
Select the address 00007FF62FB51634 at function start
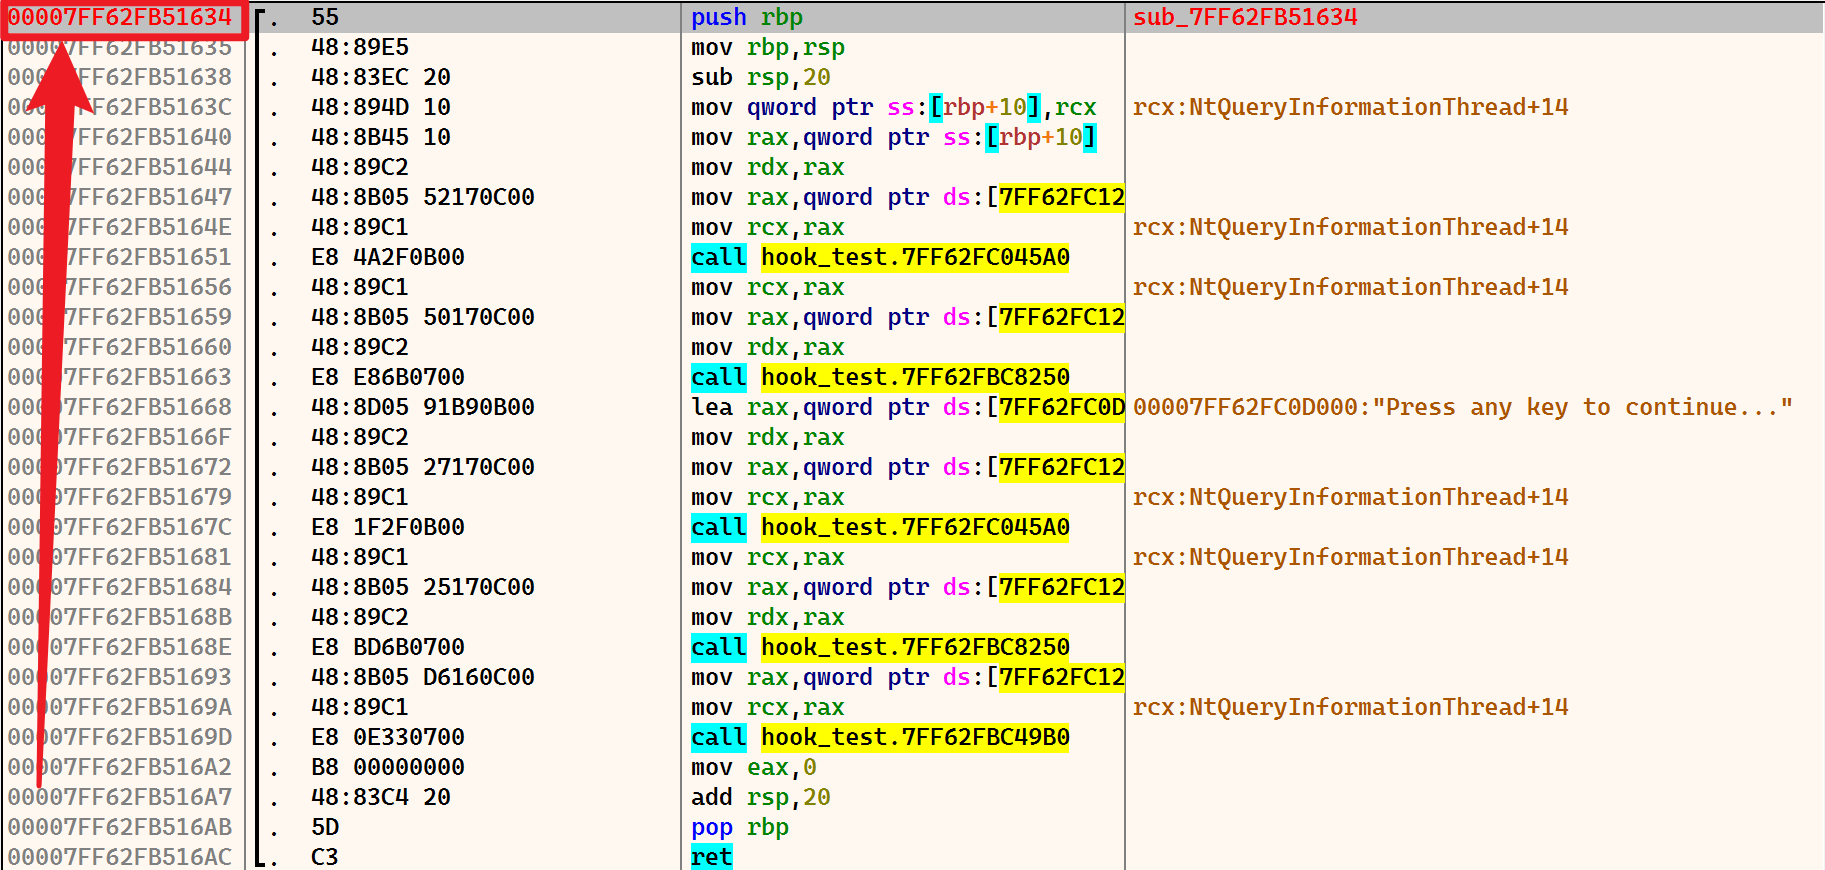click(x=120, y=18)
